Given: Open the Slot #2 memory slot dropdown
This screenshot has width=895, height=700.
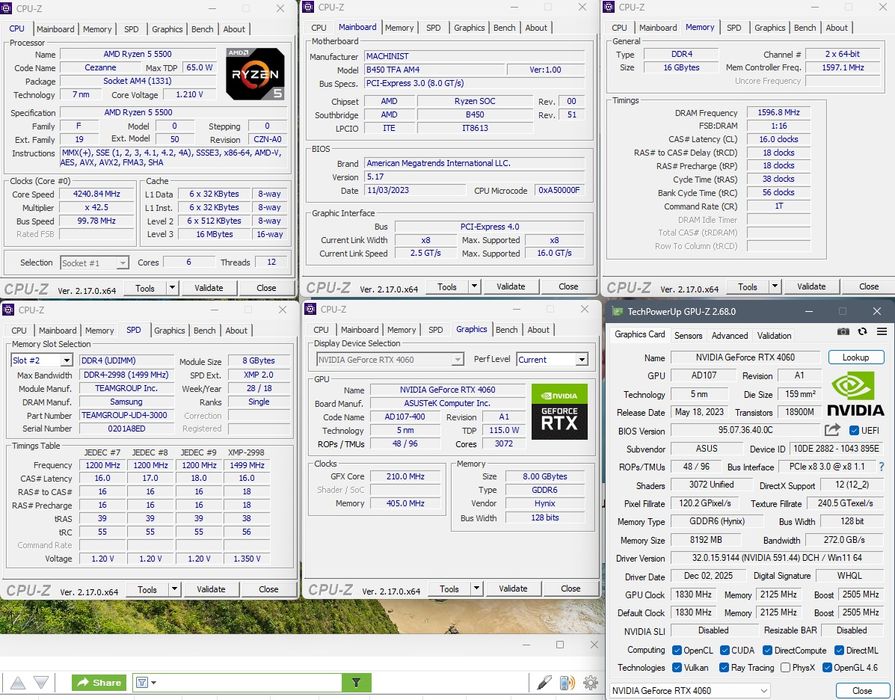Looking at the screenshot, I should tap(41, 360).
